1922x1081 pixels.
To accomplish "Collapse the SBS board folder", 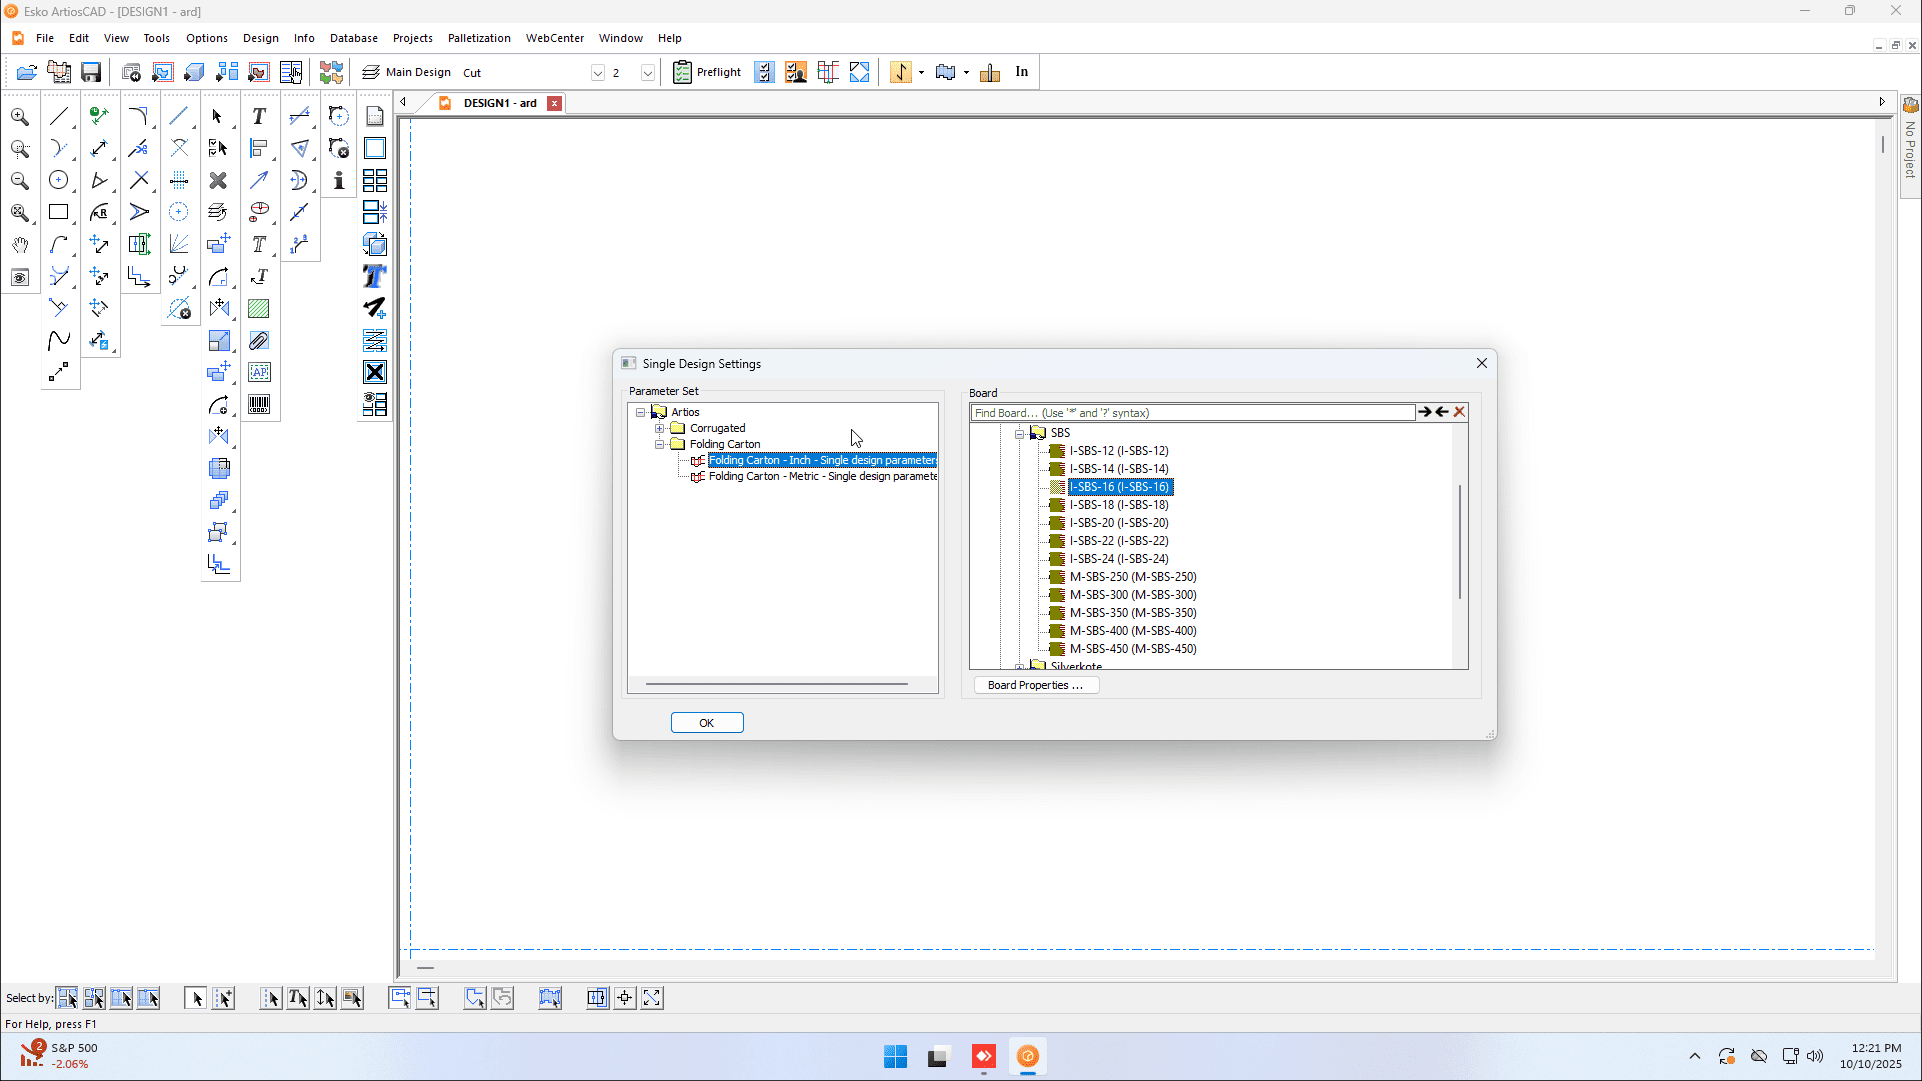I will click(x=1019, y=433).
